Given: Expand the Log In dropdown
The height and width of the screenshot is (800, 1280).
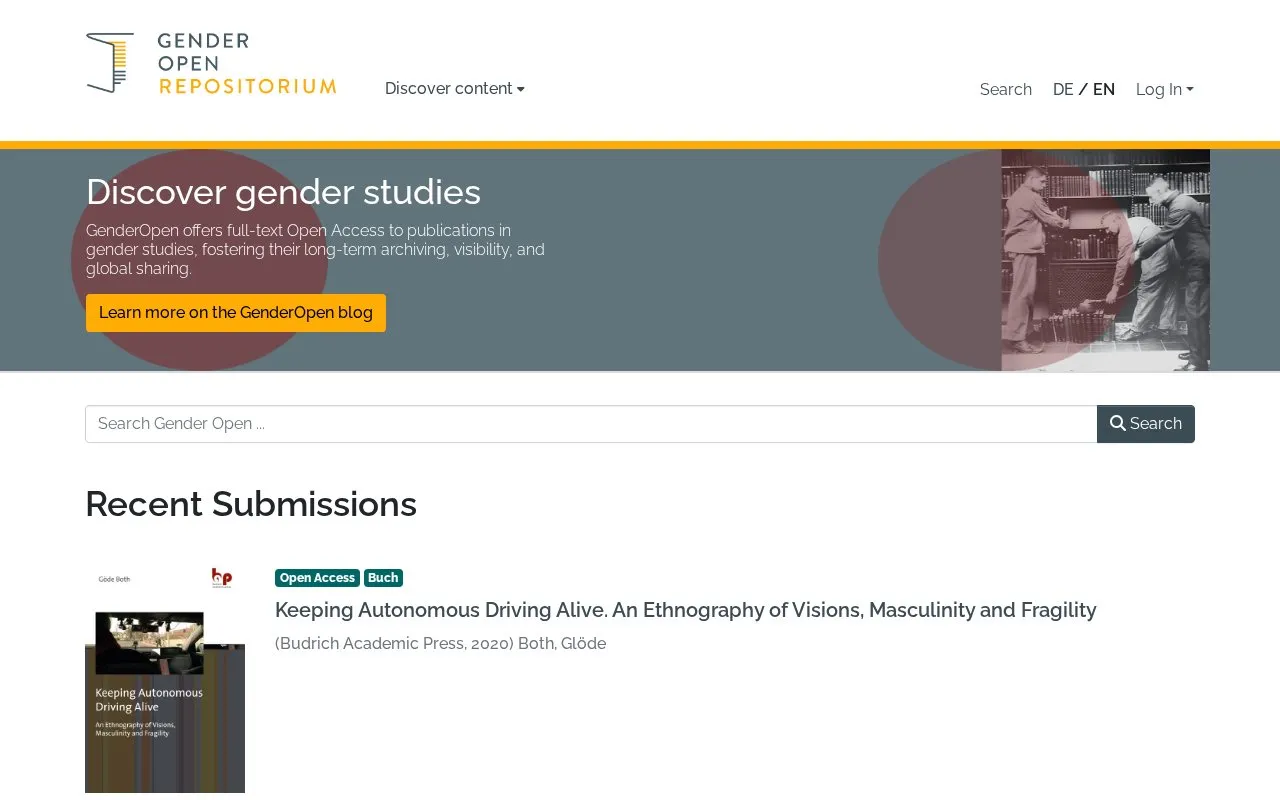Looking at the screenshot, I should [x=1165, y=90].
